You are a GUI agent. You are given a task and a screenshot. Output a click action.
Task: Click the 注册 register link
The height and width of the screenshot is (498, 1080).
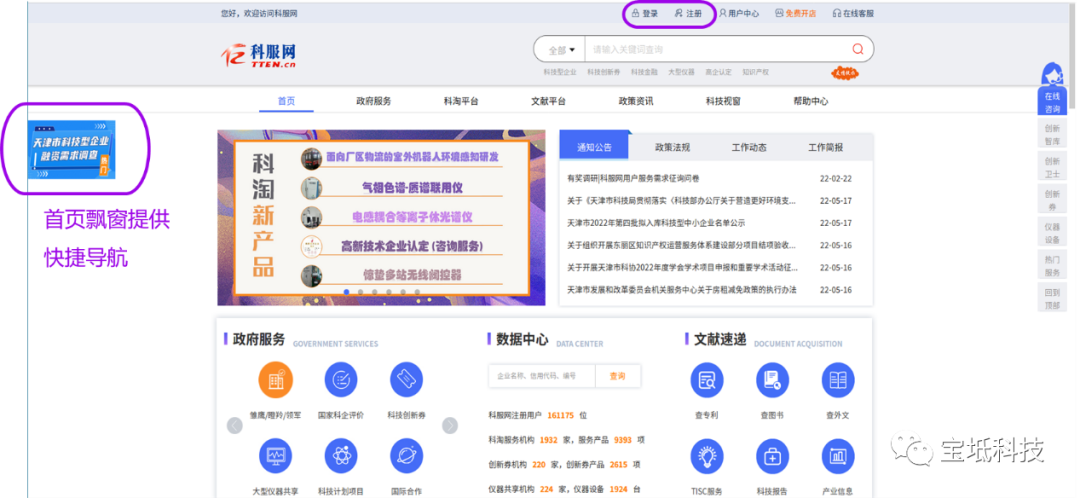(x=688, y=13)
